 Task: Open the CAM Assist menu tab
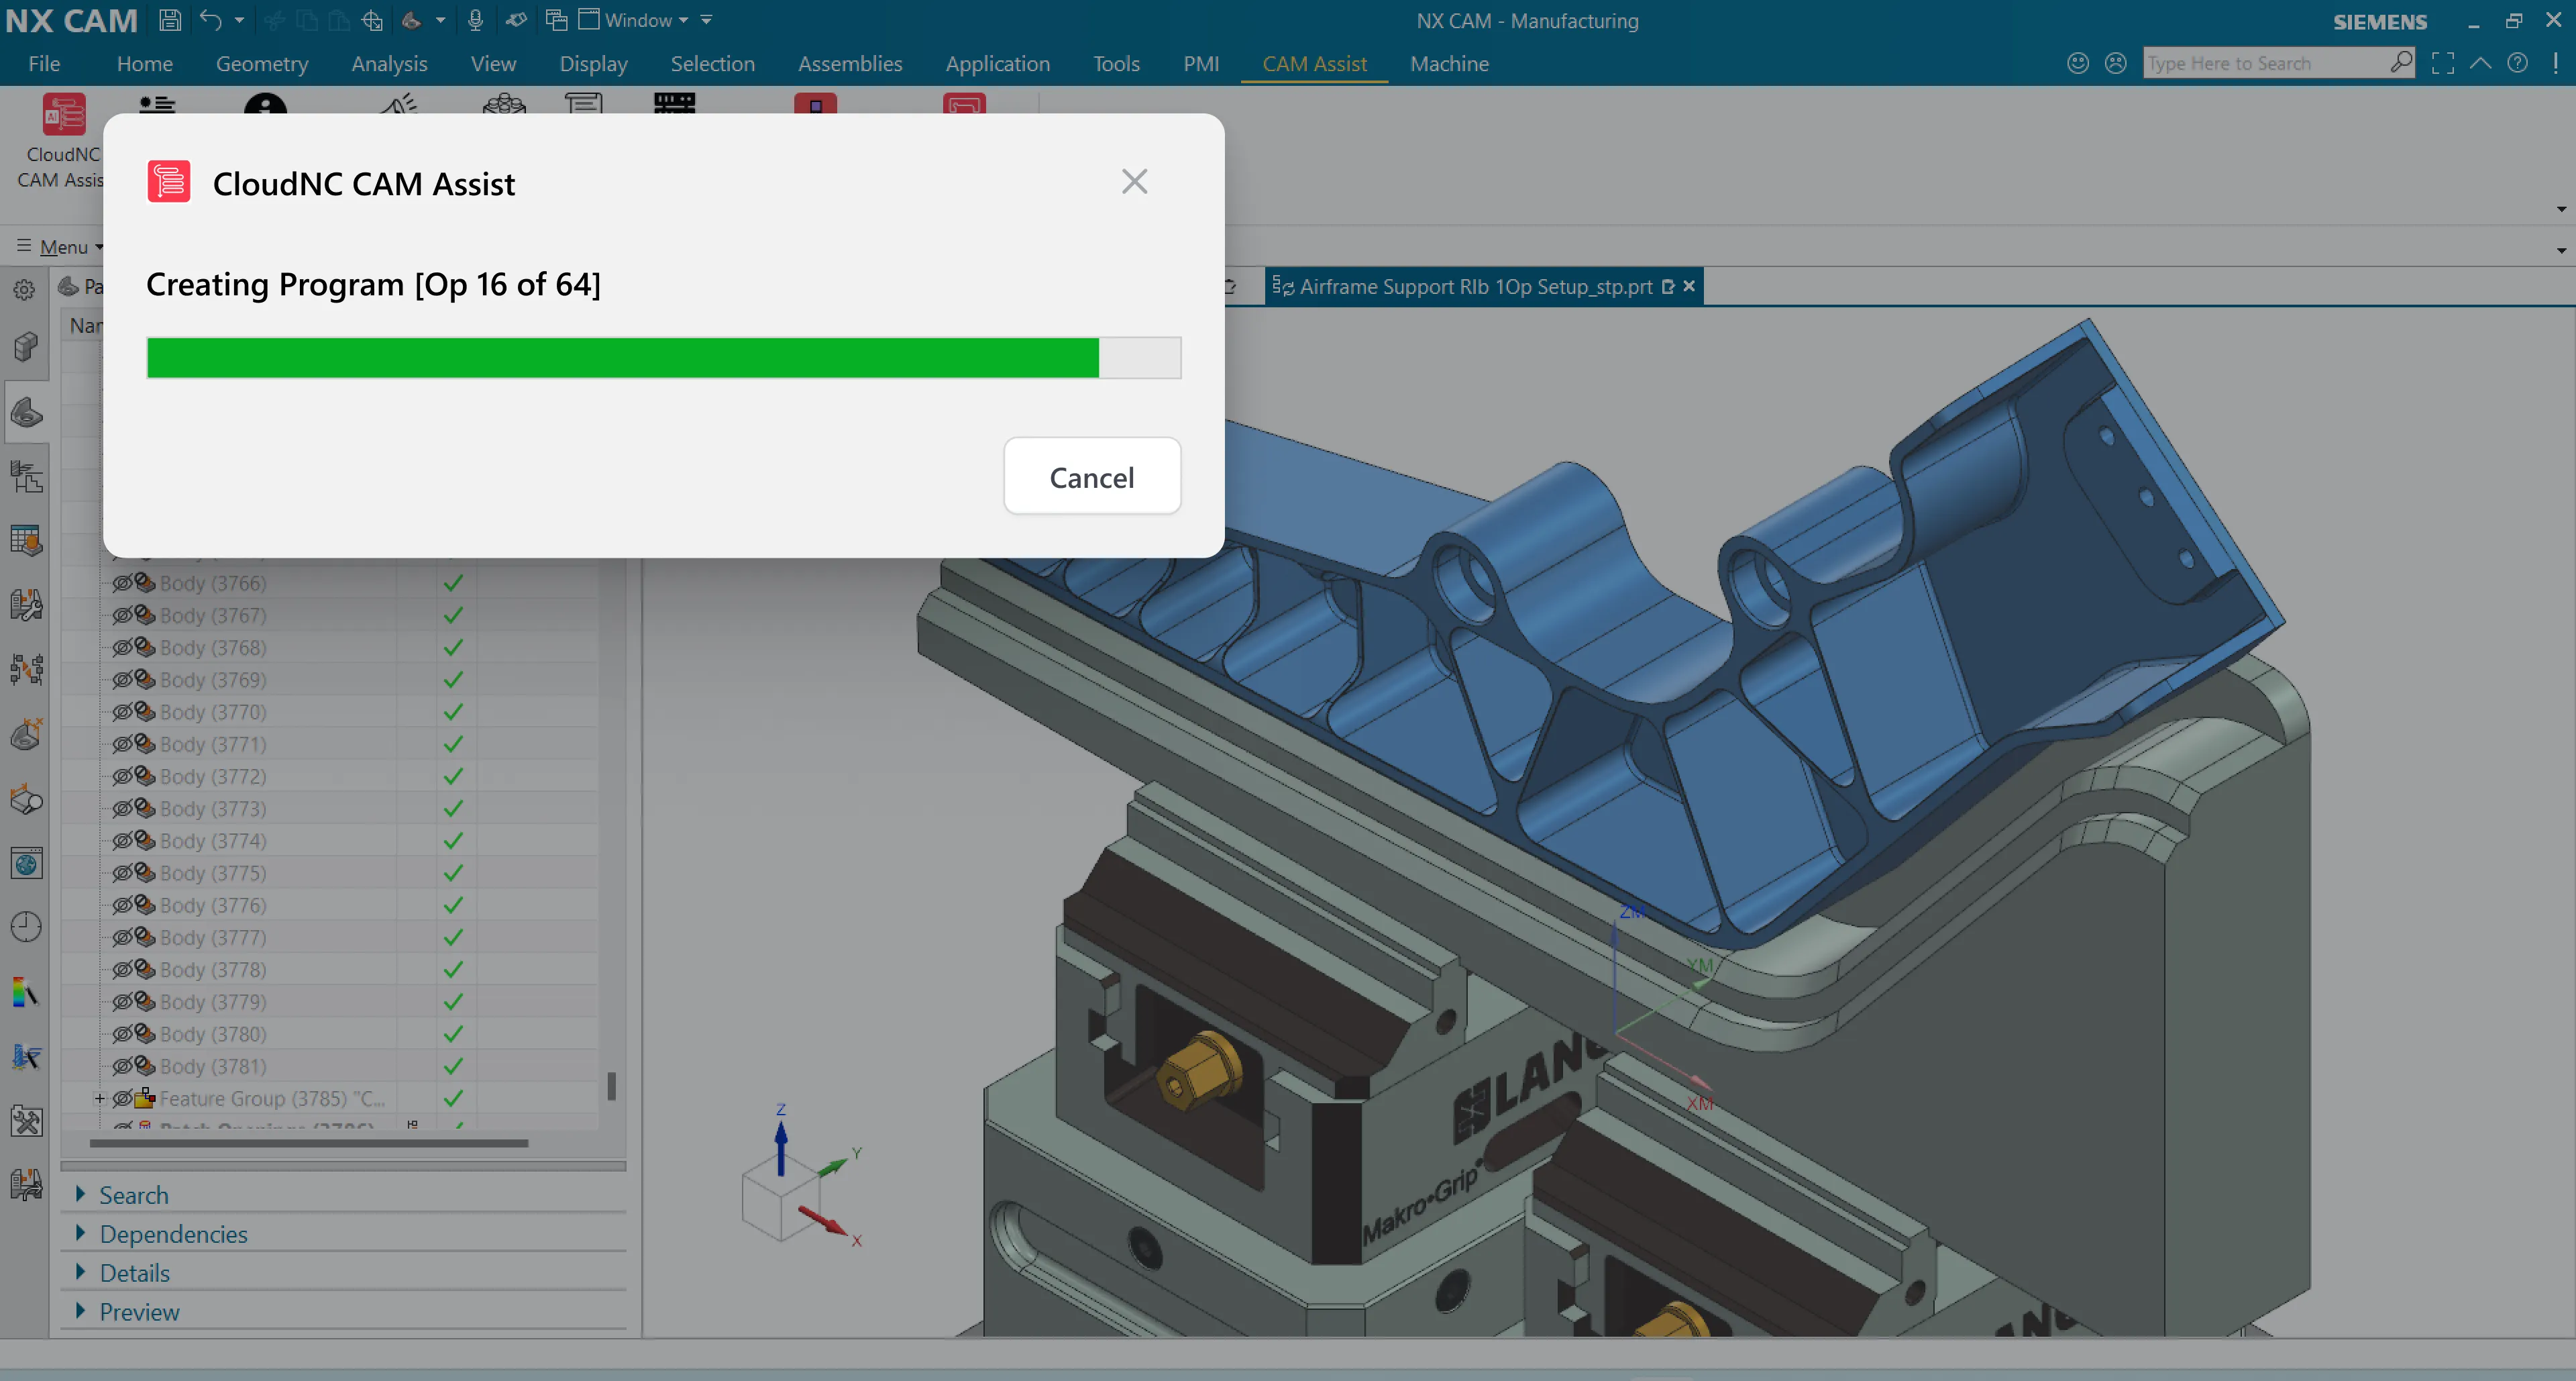click(1313, 63)
